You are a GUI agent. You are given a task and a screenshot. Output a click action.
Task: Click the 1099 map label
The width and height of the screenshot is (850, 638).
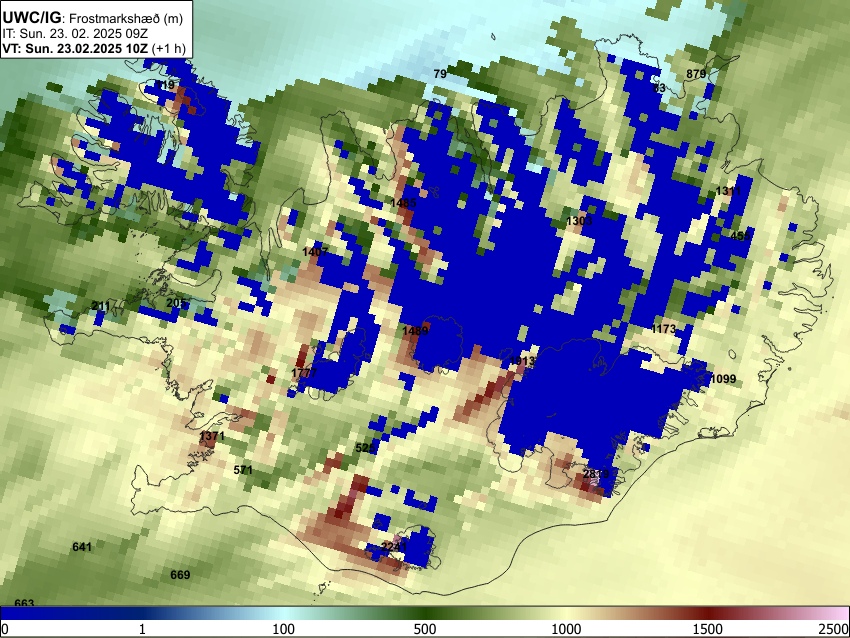pyautogui.click(x=723, y=378)
